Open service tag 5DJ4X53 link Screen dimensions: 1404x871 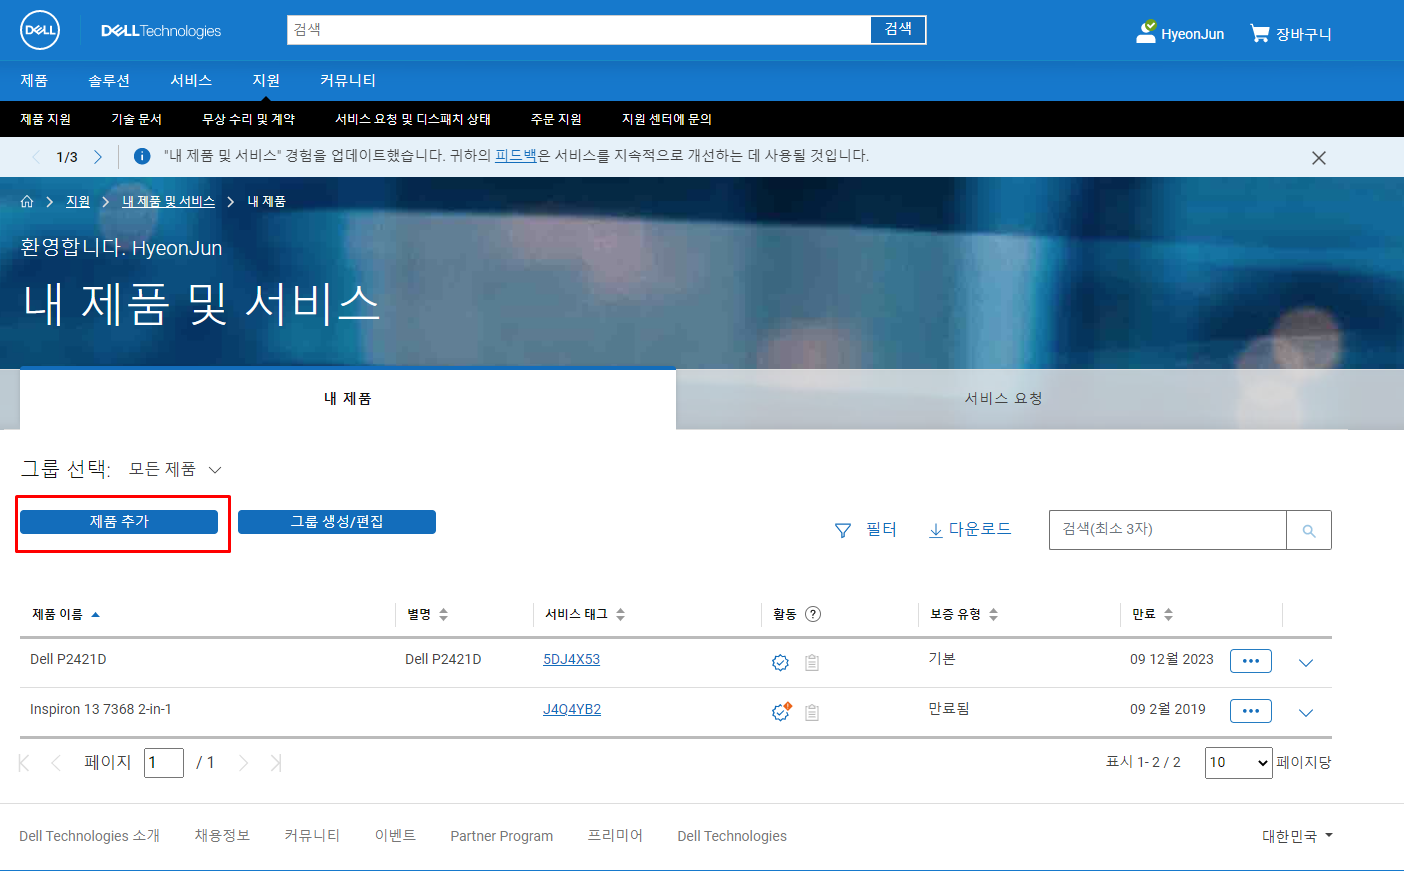[x=572, y=659]
